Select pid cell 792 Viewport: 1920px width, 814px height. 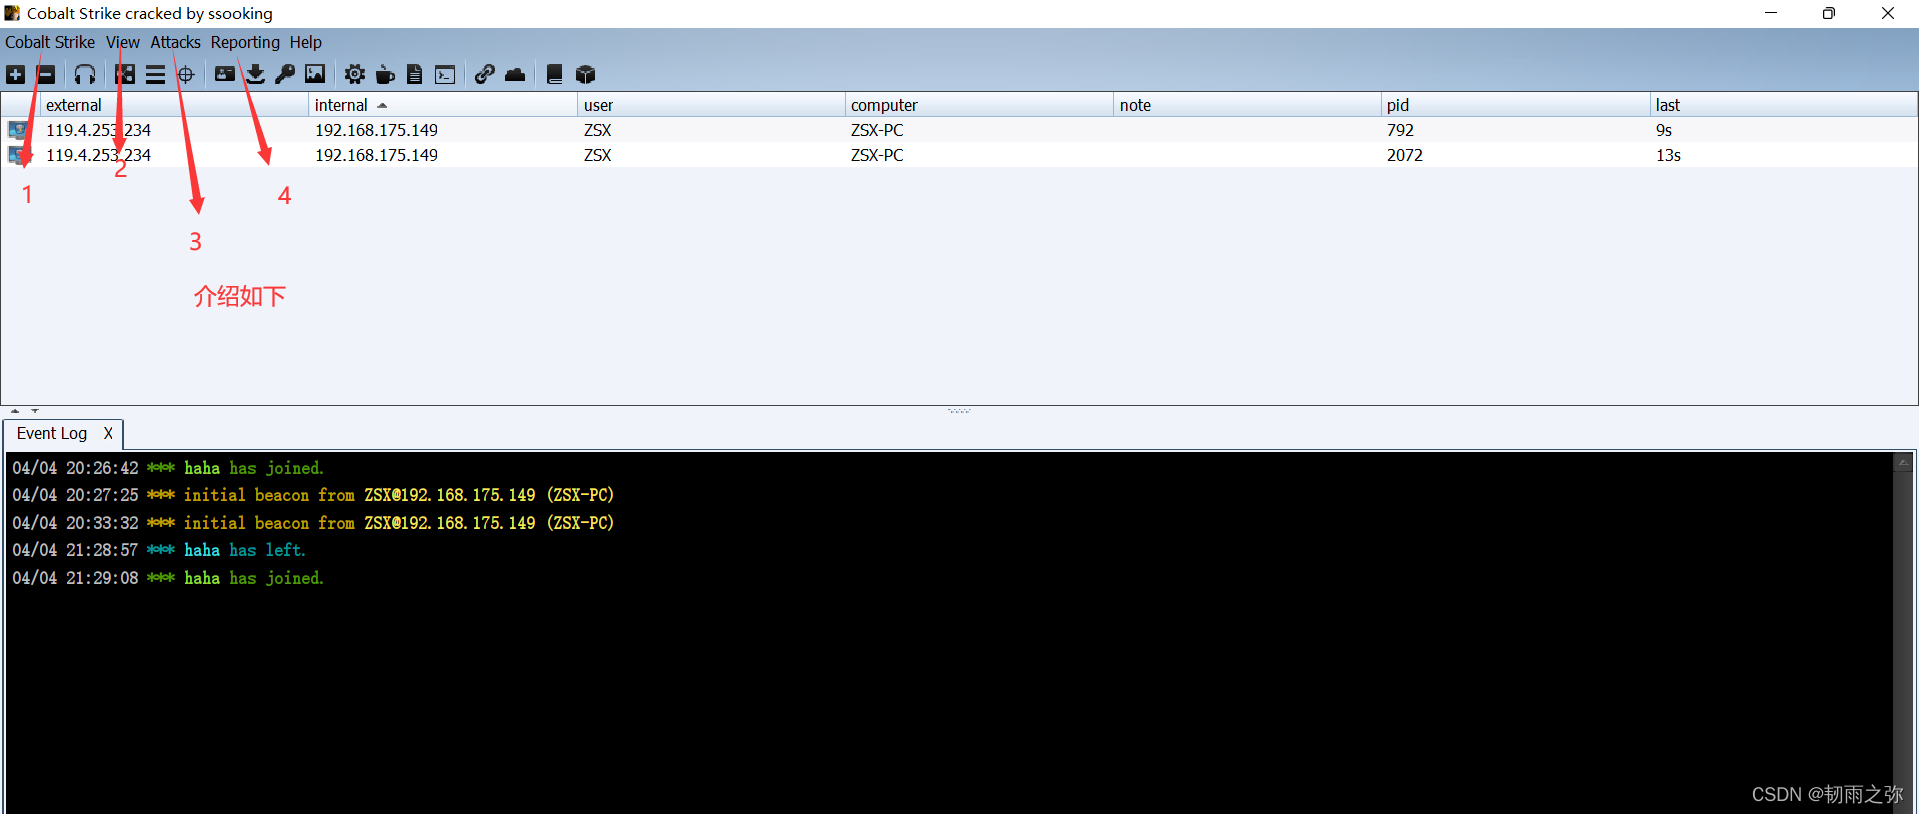(1400, 130)
